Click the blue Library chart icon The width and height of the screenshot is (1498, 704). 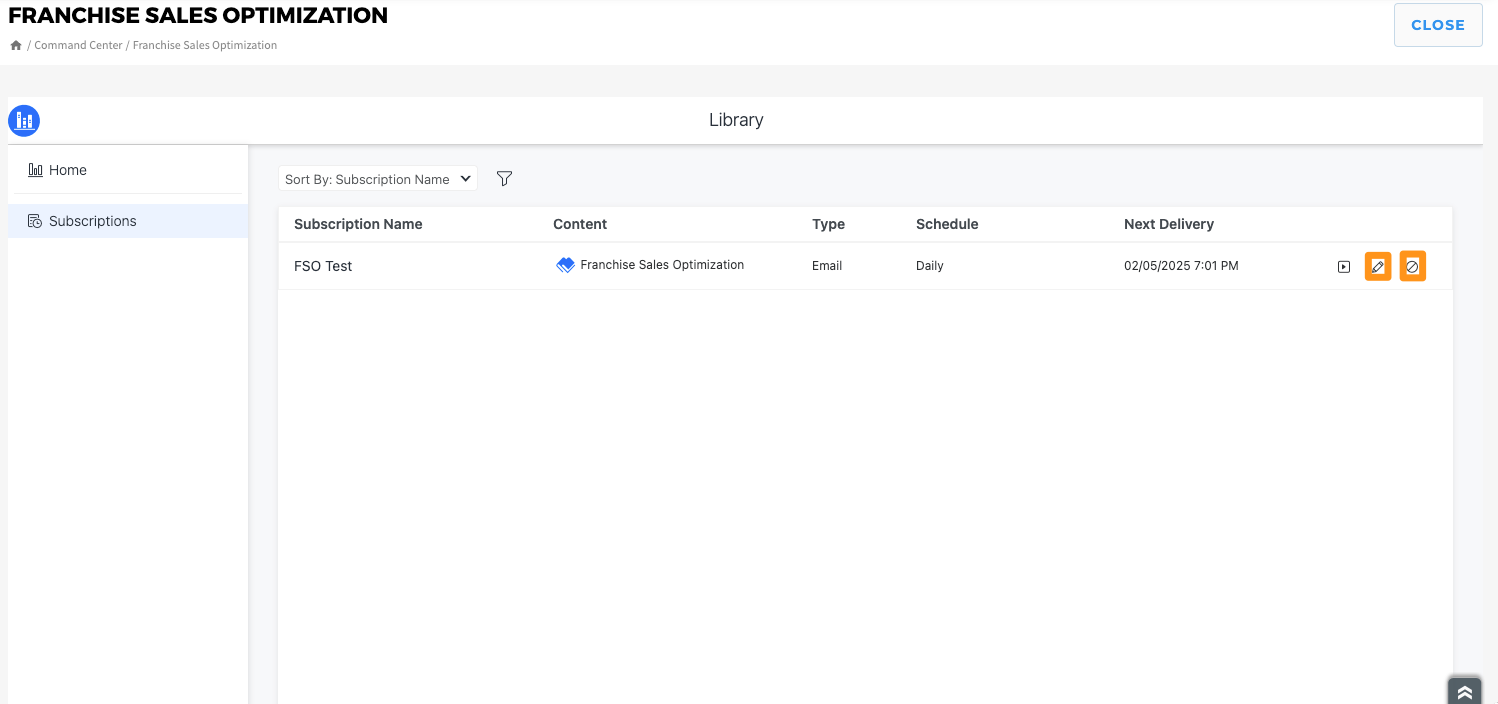24,121
